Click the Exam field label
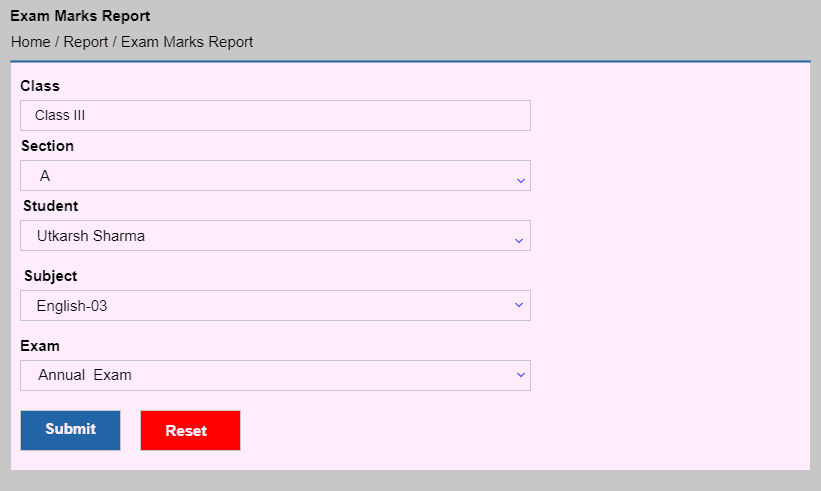This screenshot has width=821, height=491. click(40, 346)
